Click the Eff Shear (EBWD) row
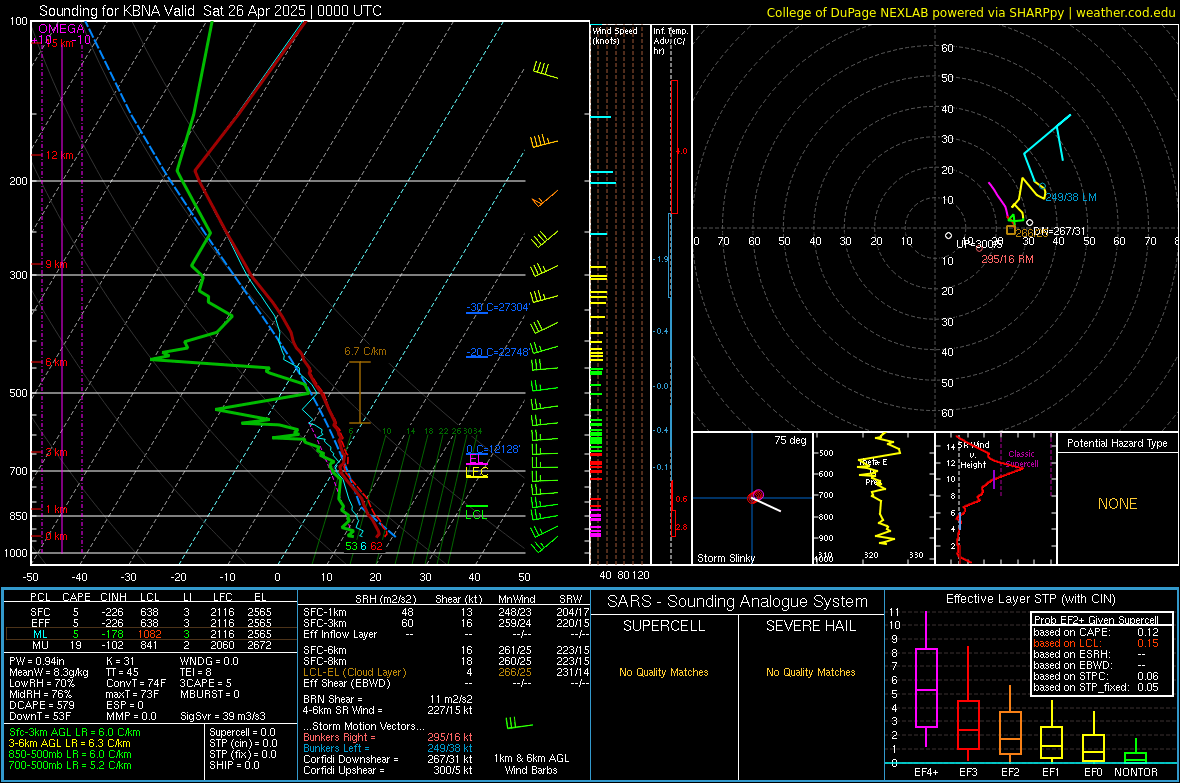Viewport: 1180px width, 783px height. pyautogui.click(x=446, y=683)
